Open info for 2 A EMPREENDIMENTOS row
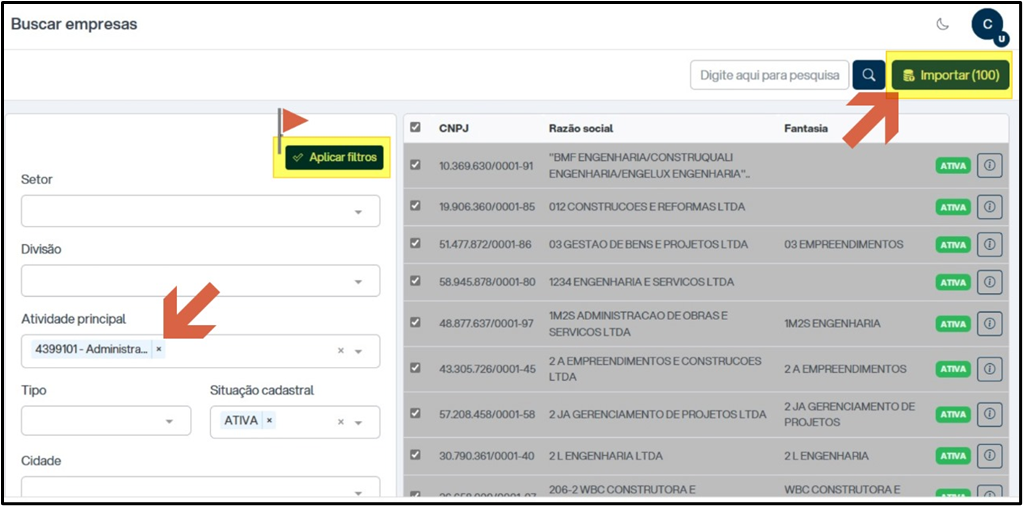1023x506 pixels. pos(989,369)
